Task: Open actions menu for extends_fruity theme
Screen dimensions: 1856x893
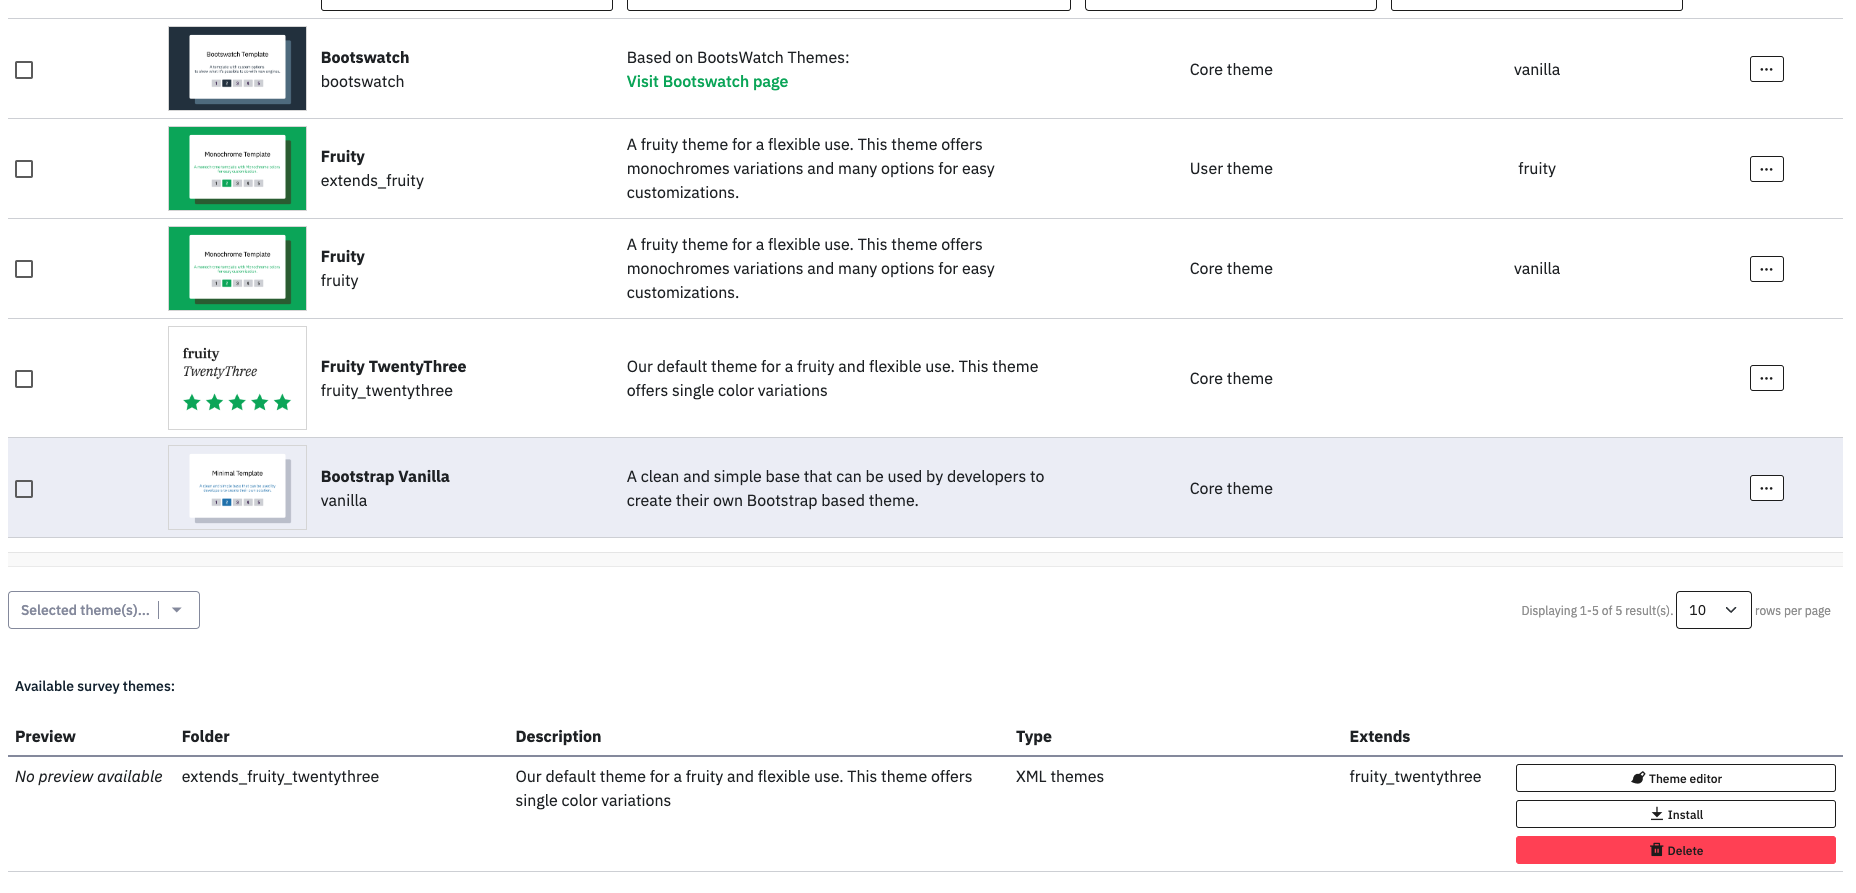Action: (1766, 169)
